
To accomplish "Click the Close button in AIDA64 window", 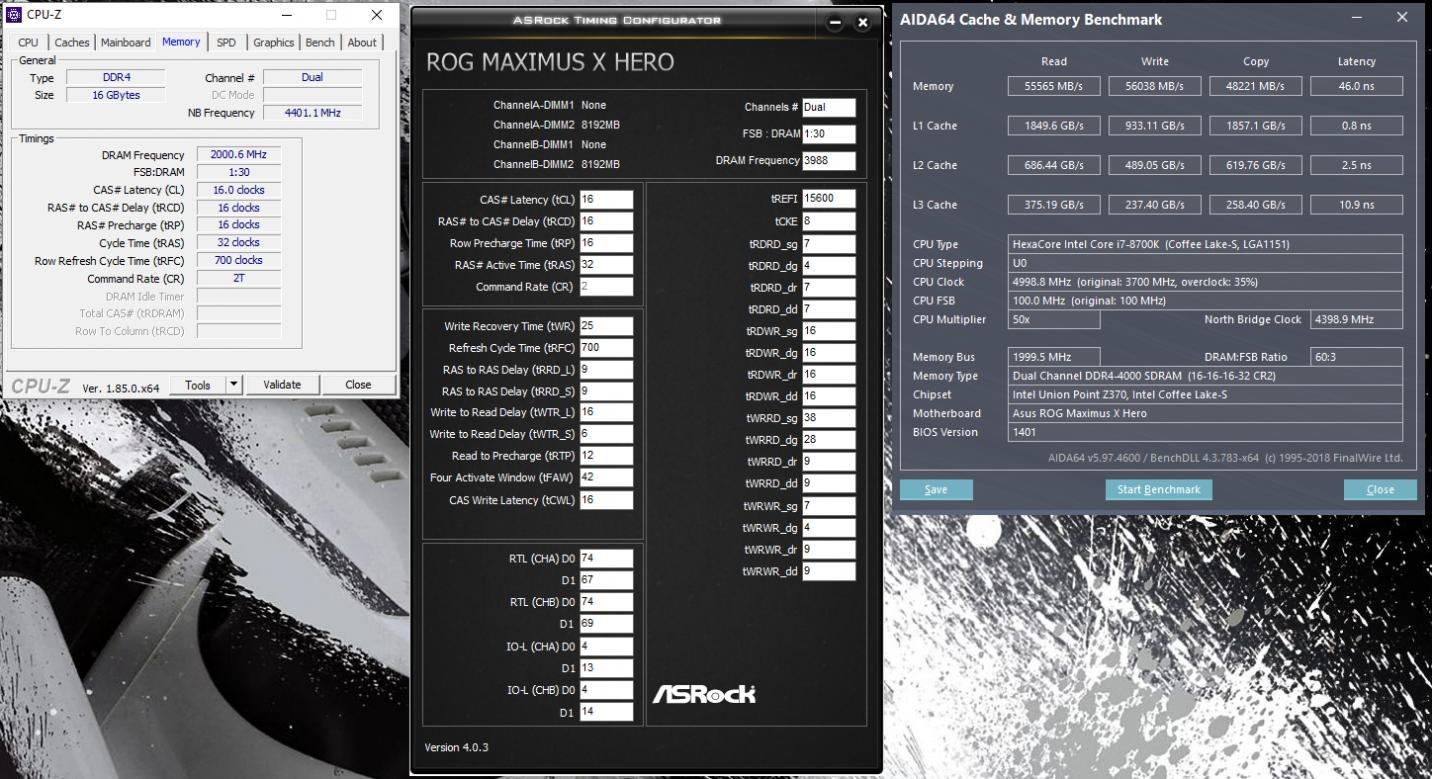I will coord(1380,489).
